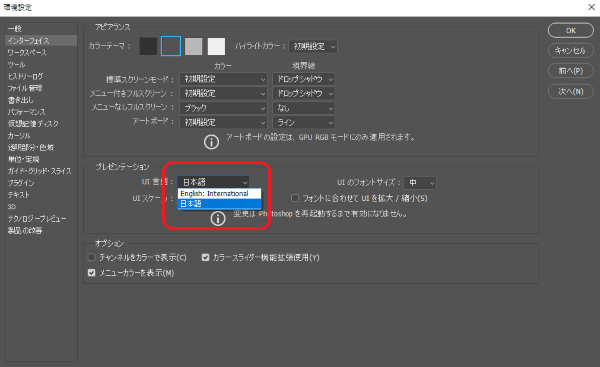This screenshot has height=367, width=600.
Task: Select ヒストリーログ in the category list
Action: 41,76
